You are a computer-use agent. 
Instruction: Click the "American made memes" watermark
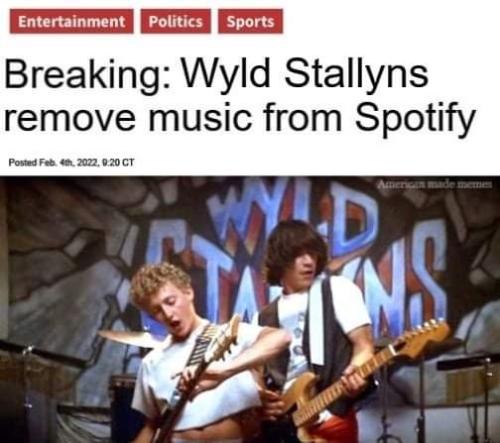[434, 184]
